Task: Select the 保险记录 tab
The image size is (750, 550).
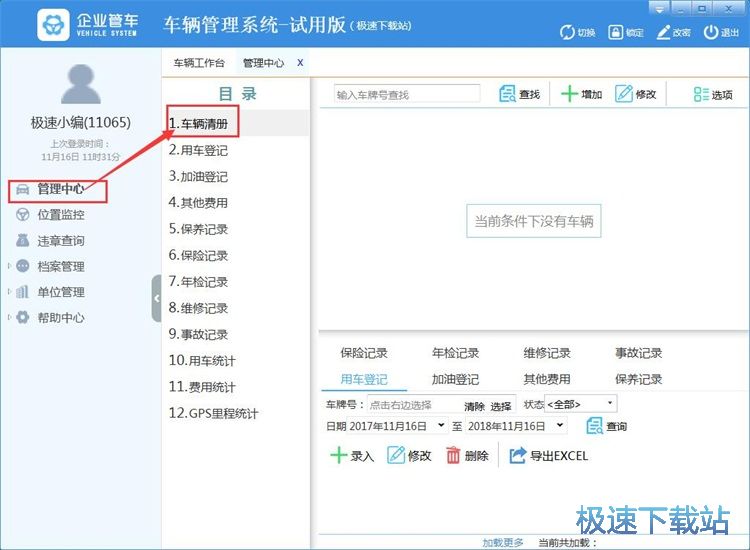Action: coord(364,353)
